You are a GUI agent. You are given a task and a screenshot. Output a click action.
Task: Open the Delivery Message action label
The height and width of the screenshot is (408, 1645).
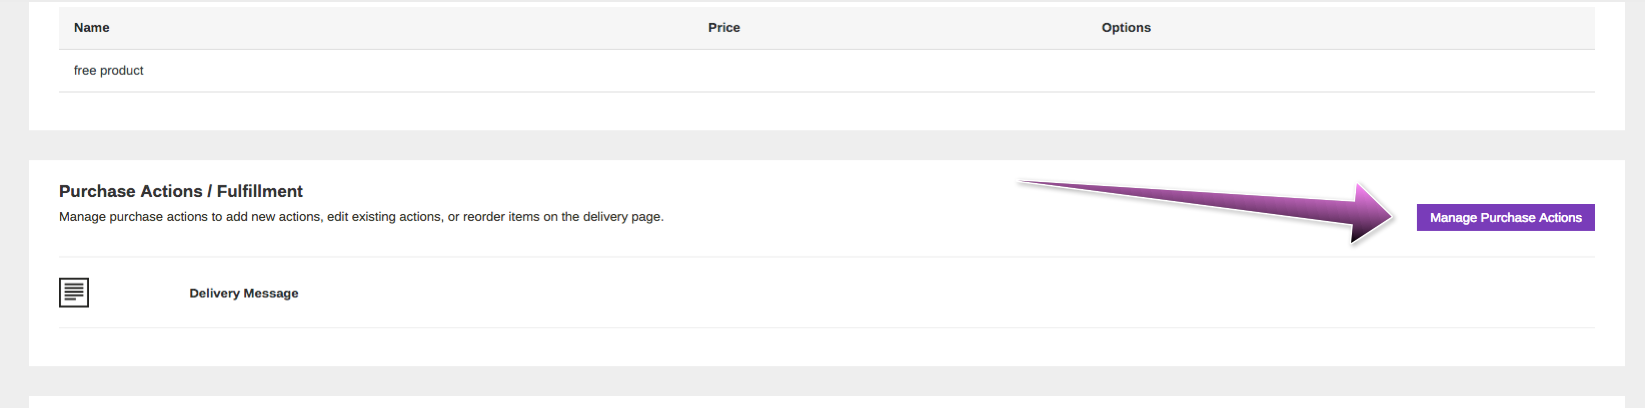tap(244, 293)
